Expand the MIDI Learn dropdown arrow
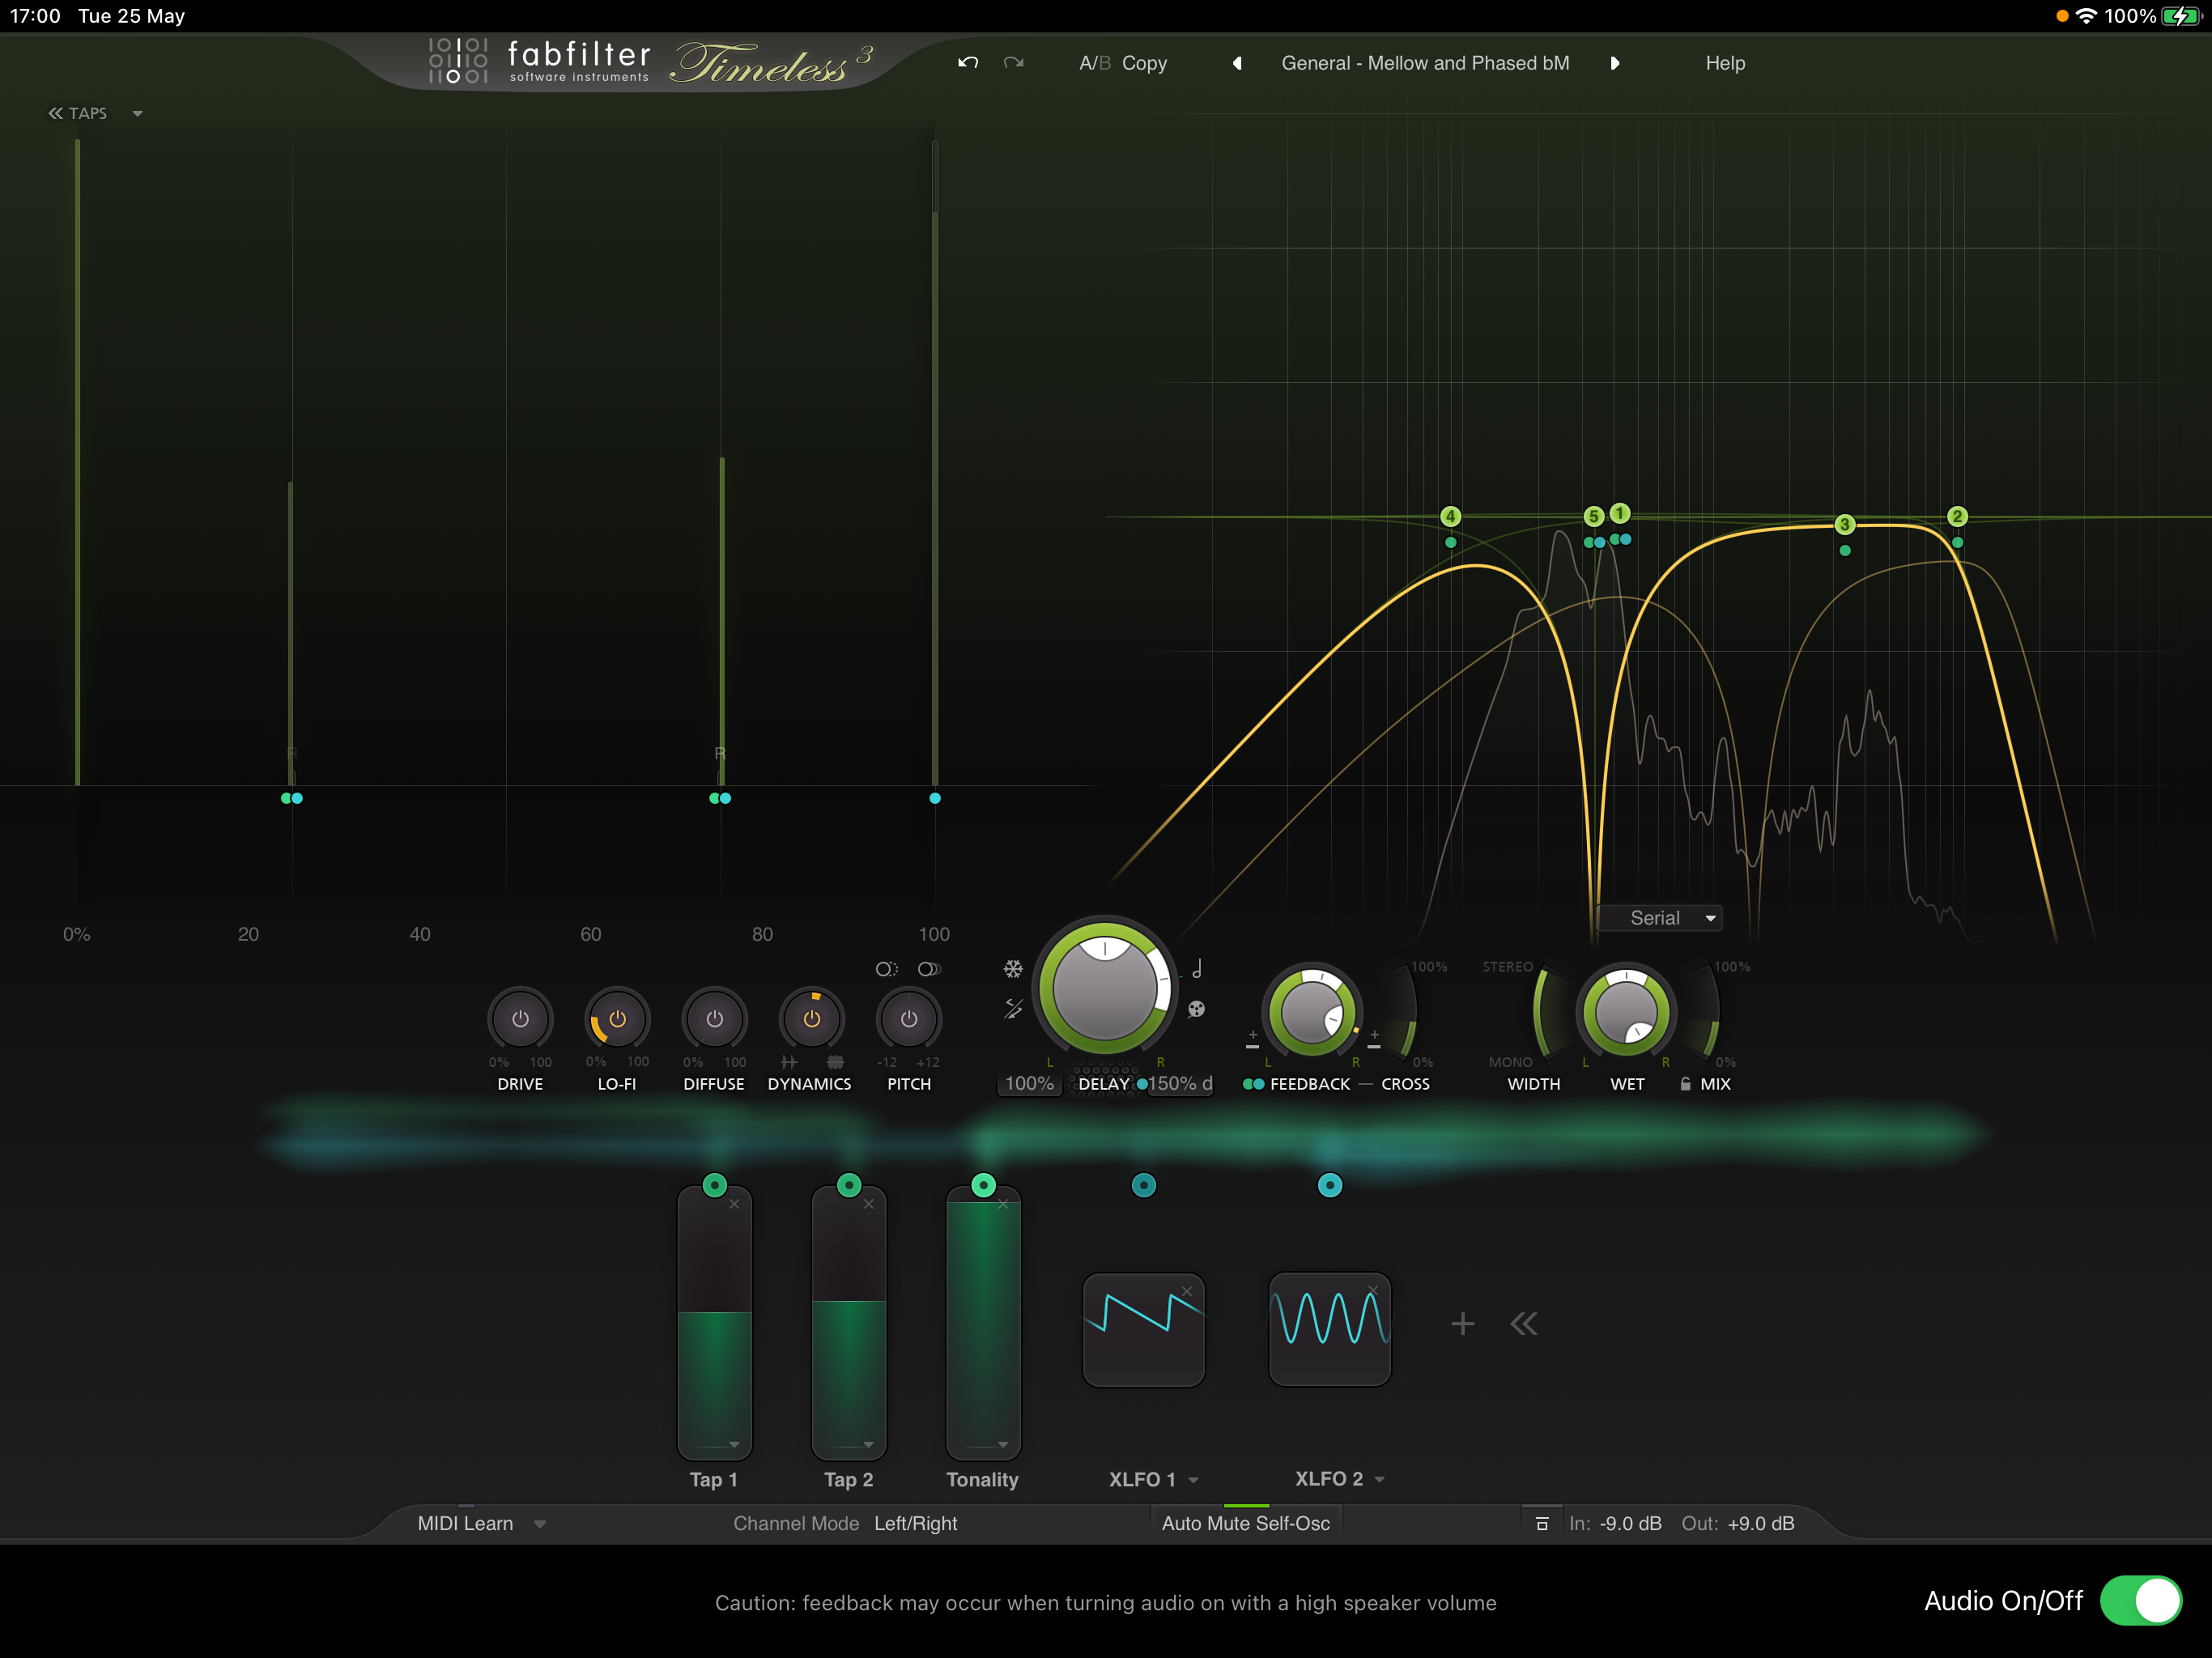 click(x=540, y=1524)
